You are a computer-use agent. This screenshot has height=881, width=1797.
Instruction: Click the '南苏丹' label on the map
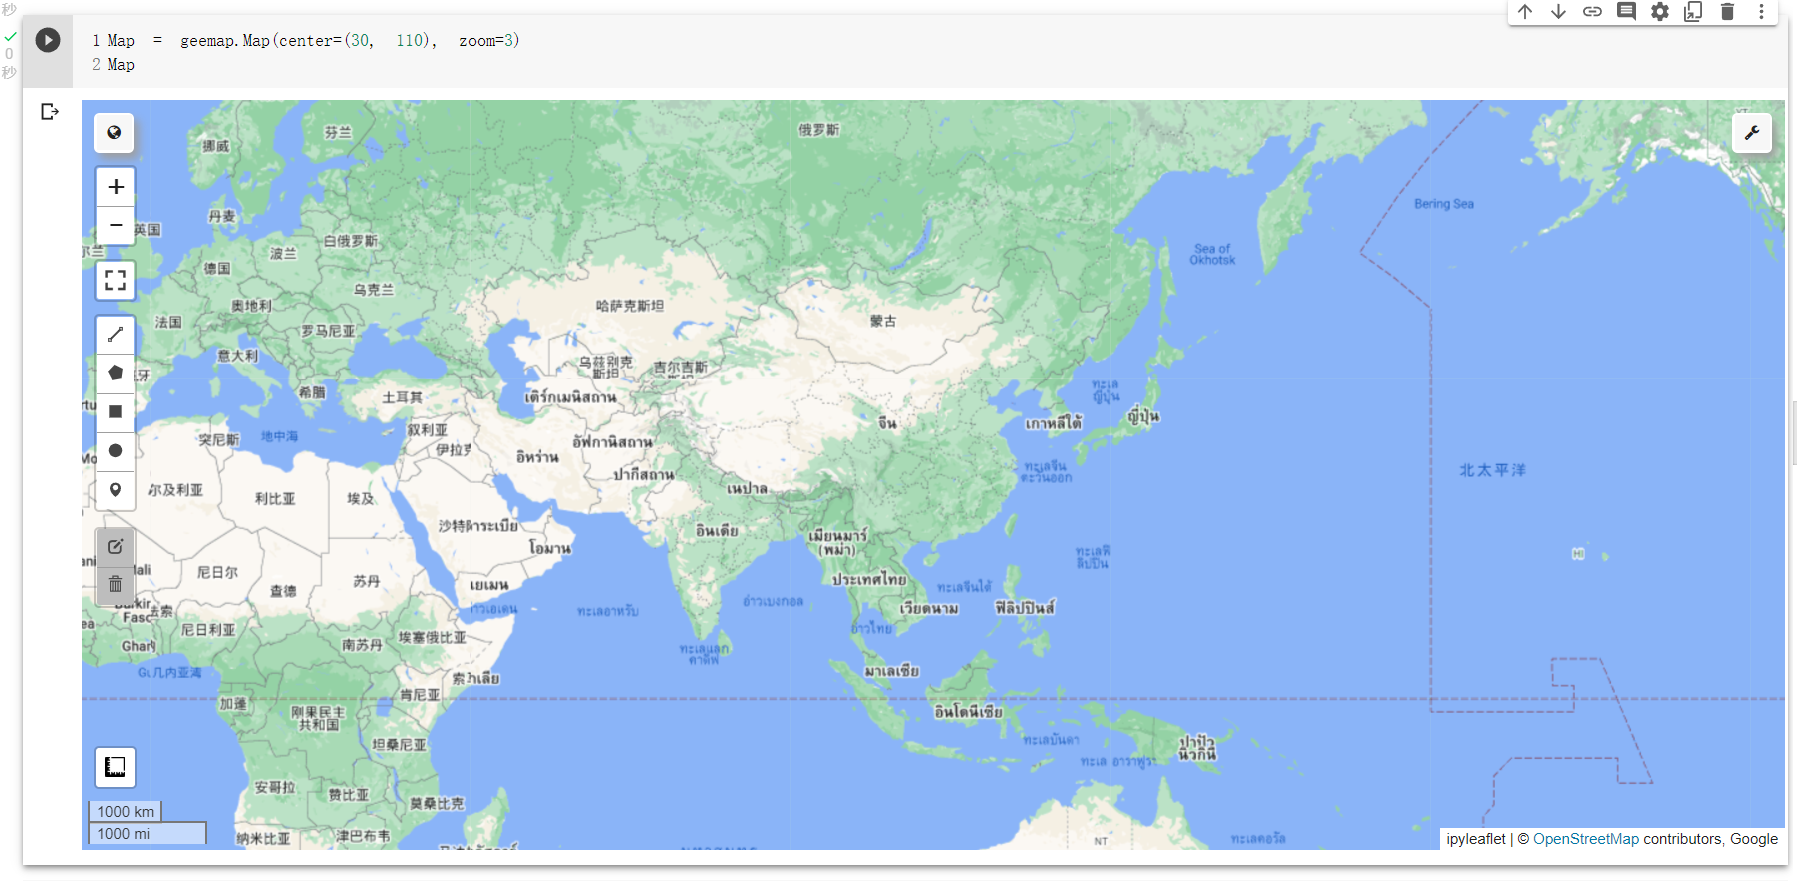pos(362,645)
